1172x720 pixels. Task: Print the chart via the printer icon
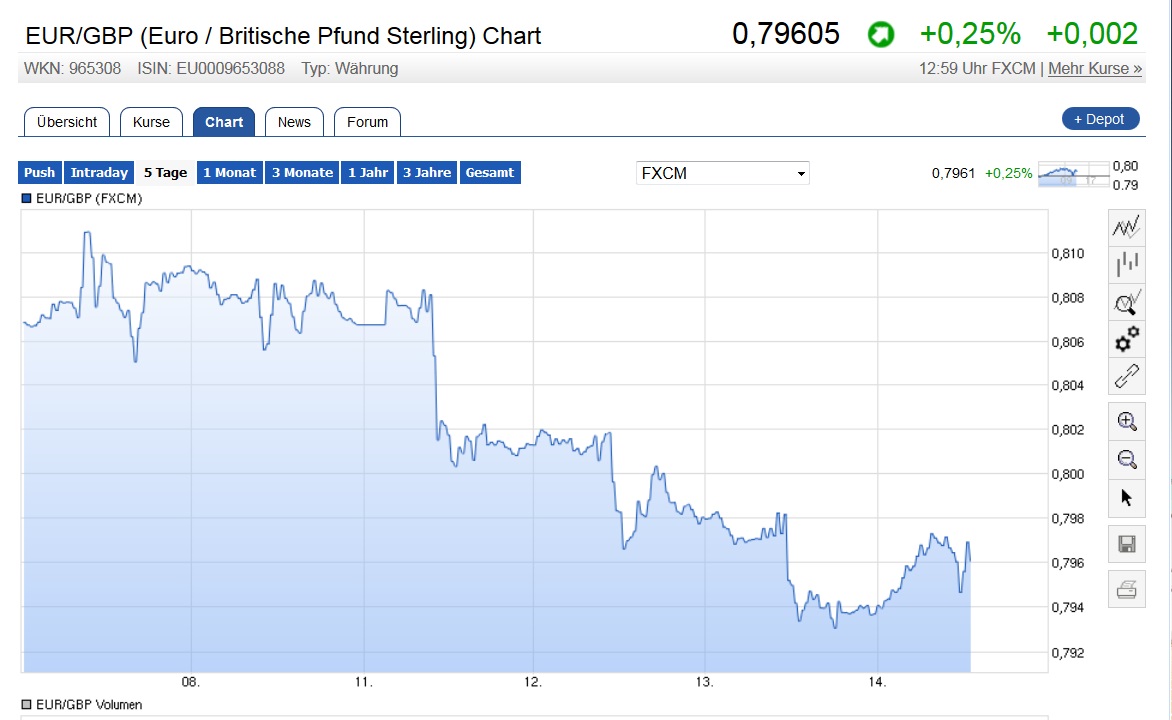click(1126, 590)
